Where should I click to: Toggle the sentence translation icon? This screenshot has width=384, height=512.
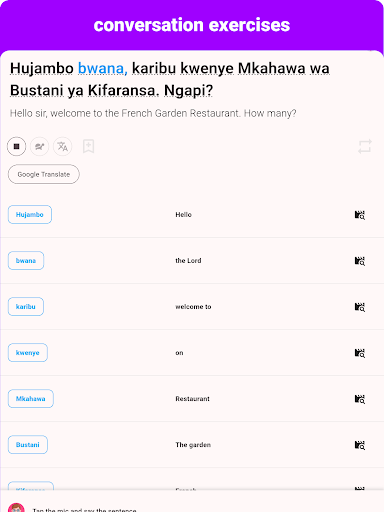pyautogui.click(x=62, y=146)
